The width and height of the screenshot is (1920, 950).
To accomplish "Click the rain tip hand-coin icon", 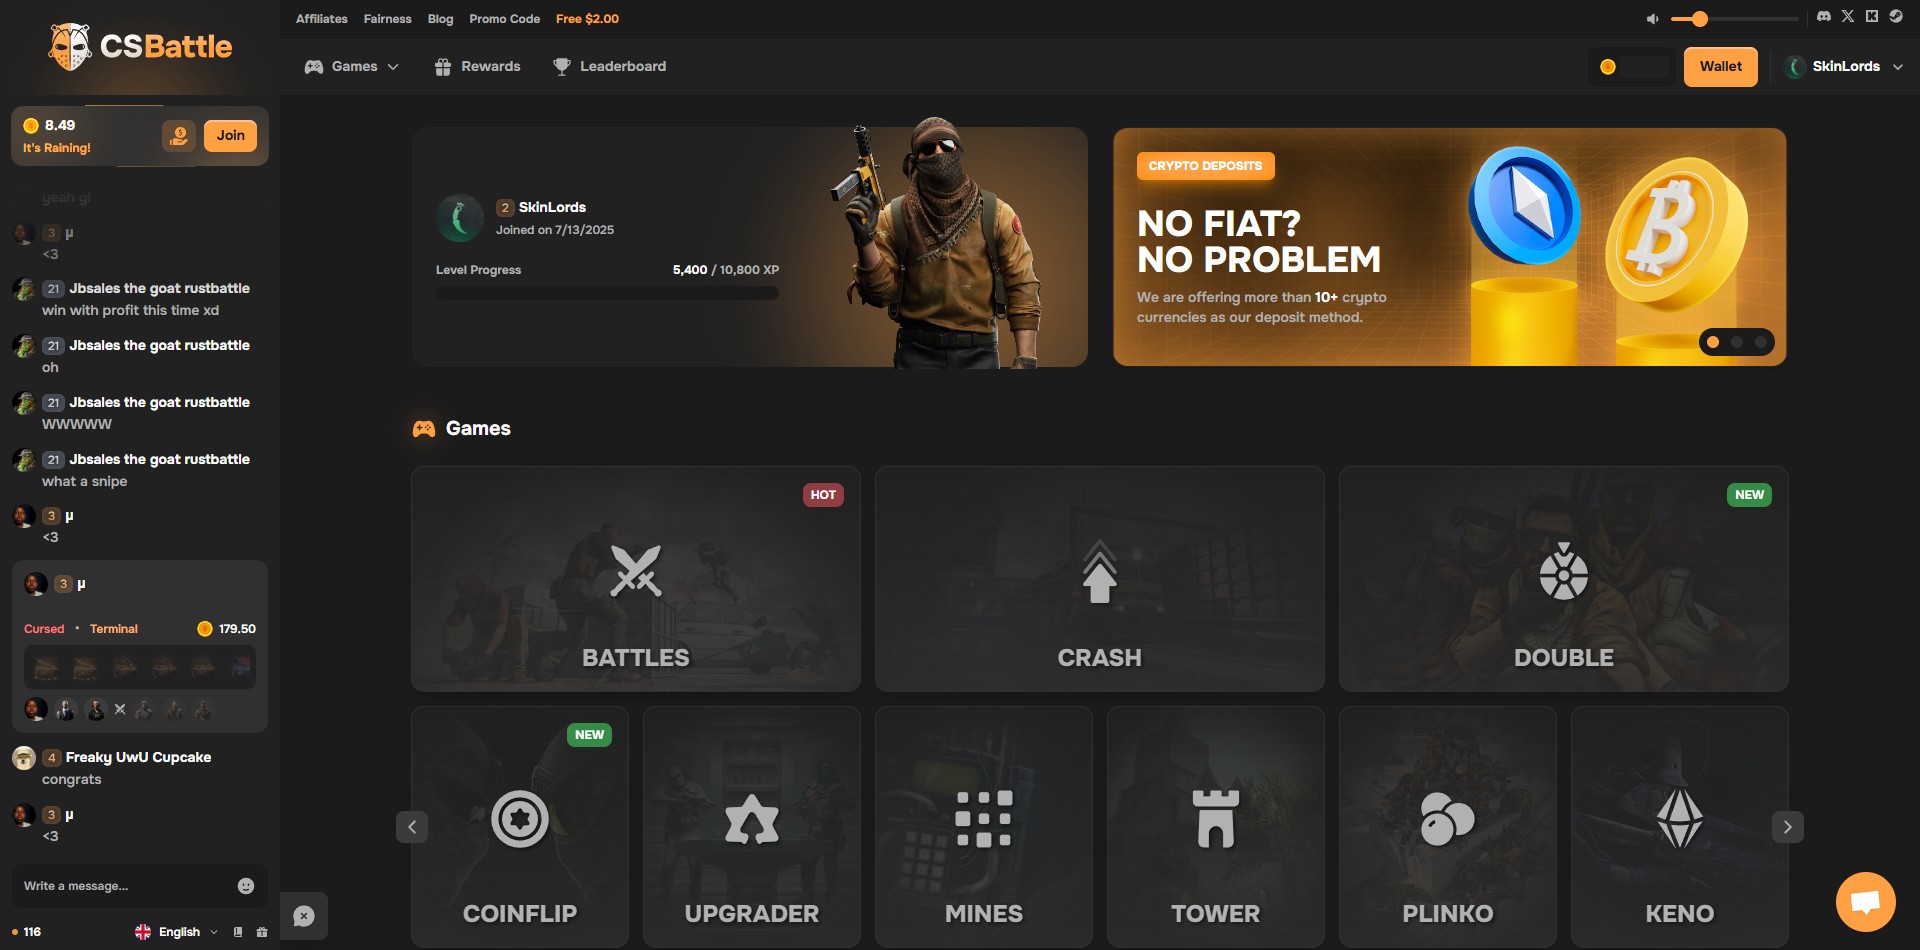I will (x=179, y=136).
